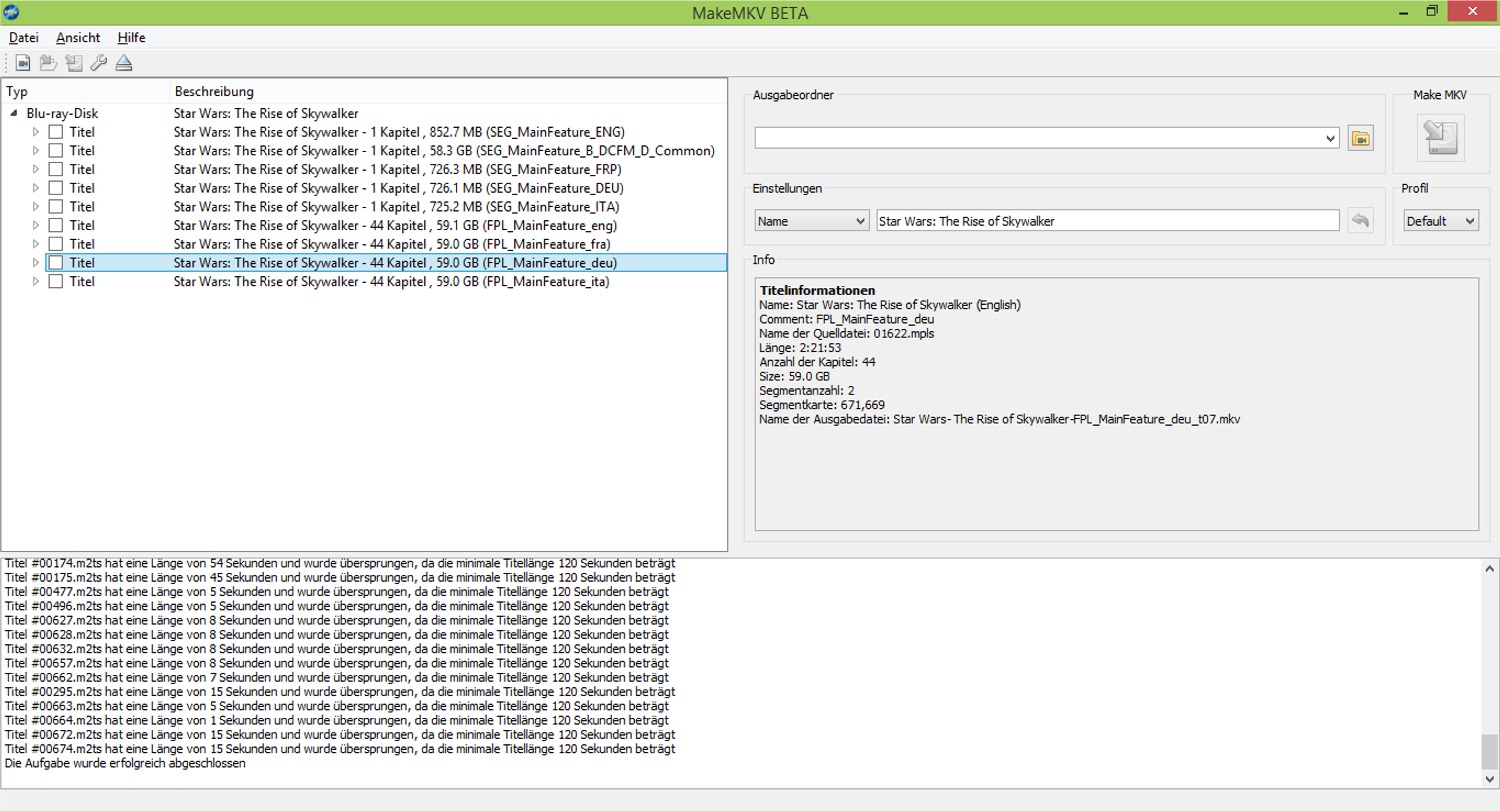Expand the 58.3 GB title row
This screenshot has height=811, width=1500.
(36, 151)
